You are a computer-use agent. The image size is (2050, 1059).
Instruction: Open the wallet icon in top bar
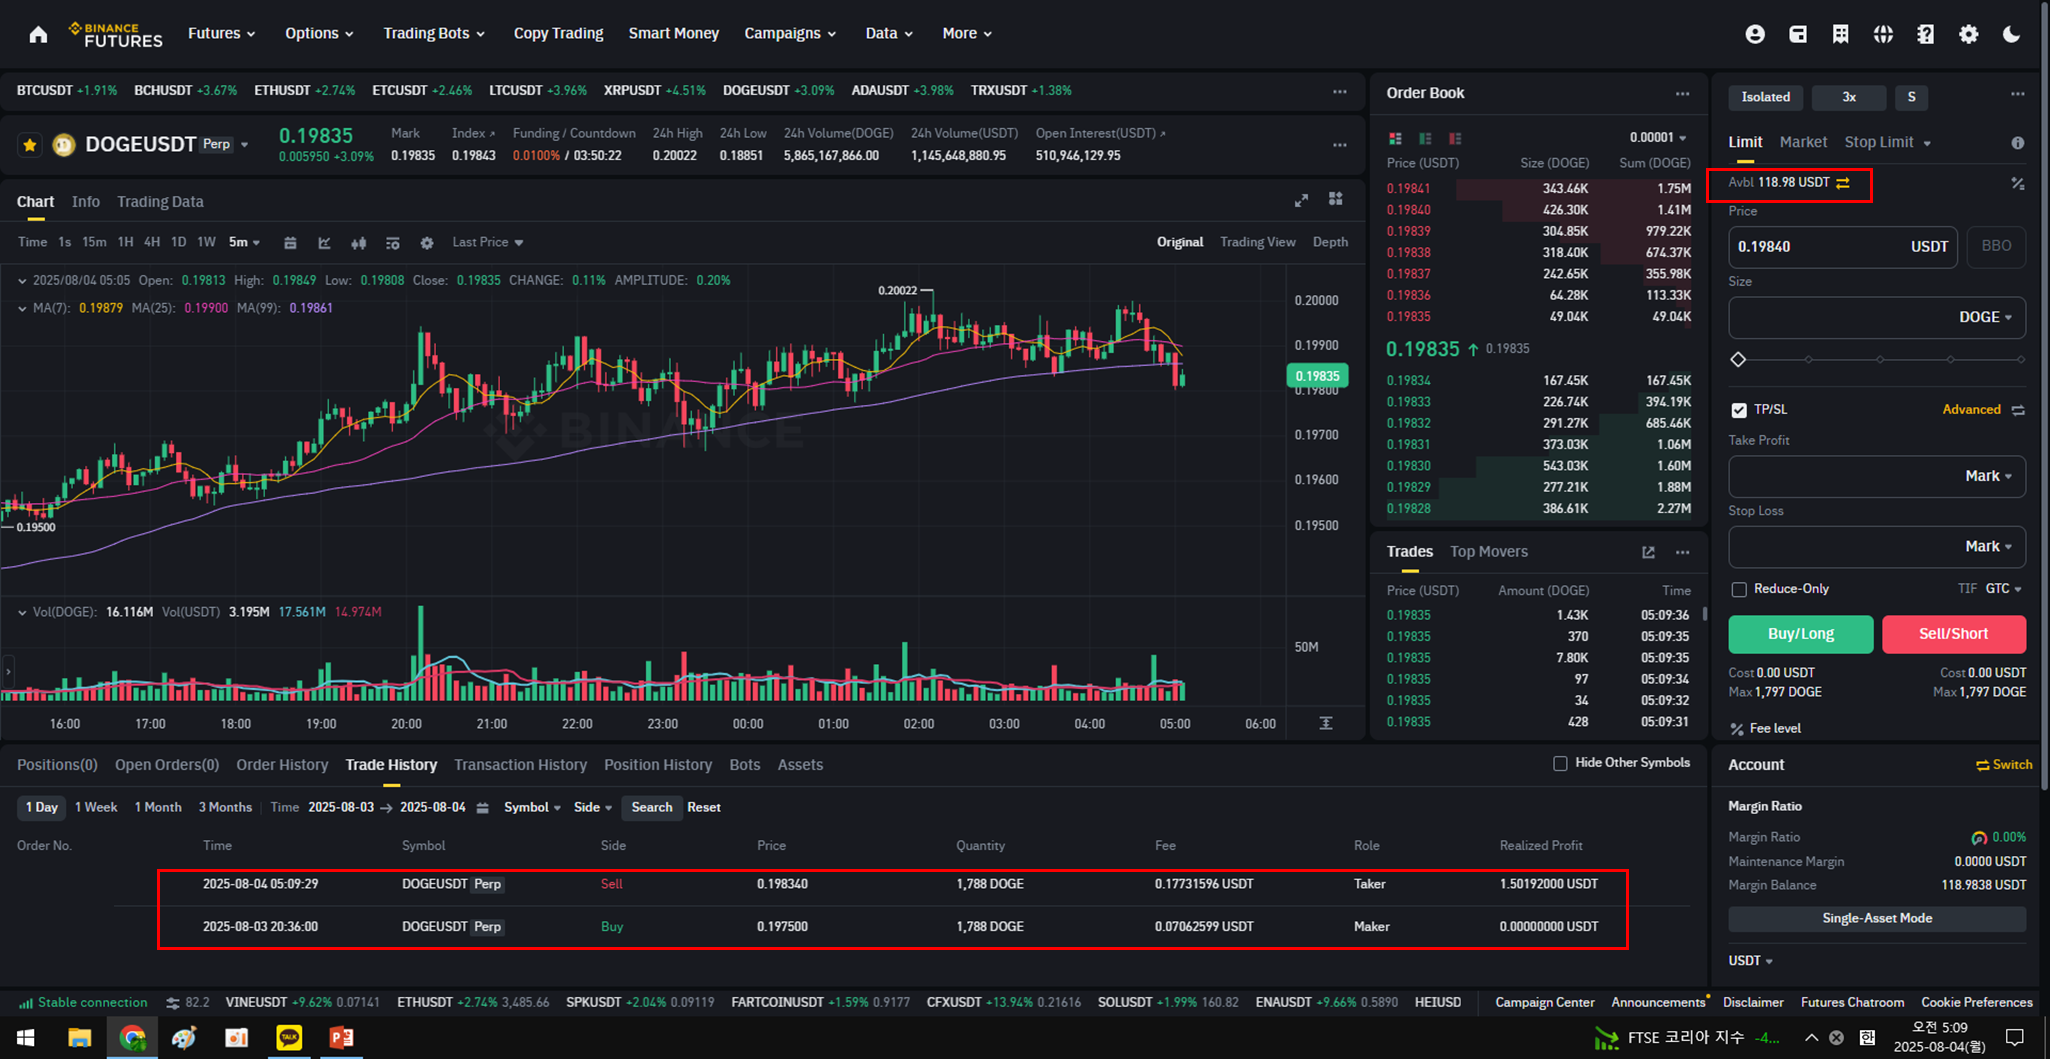(x=1798, y=34)
